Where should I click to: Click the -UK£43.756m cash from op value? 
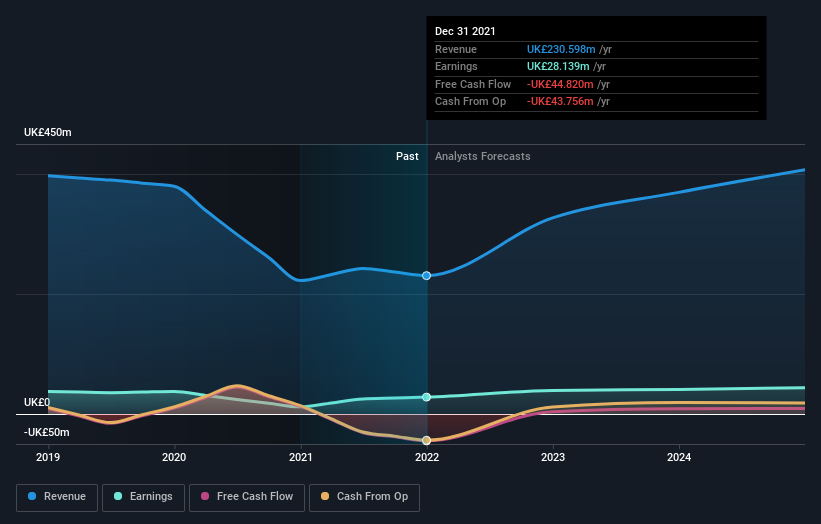point(560,102)
